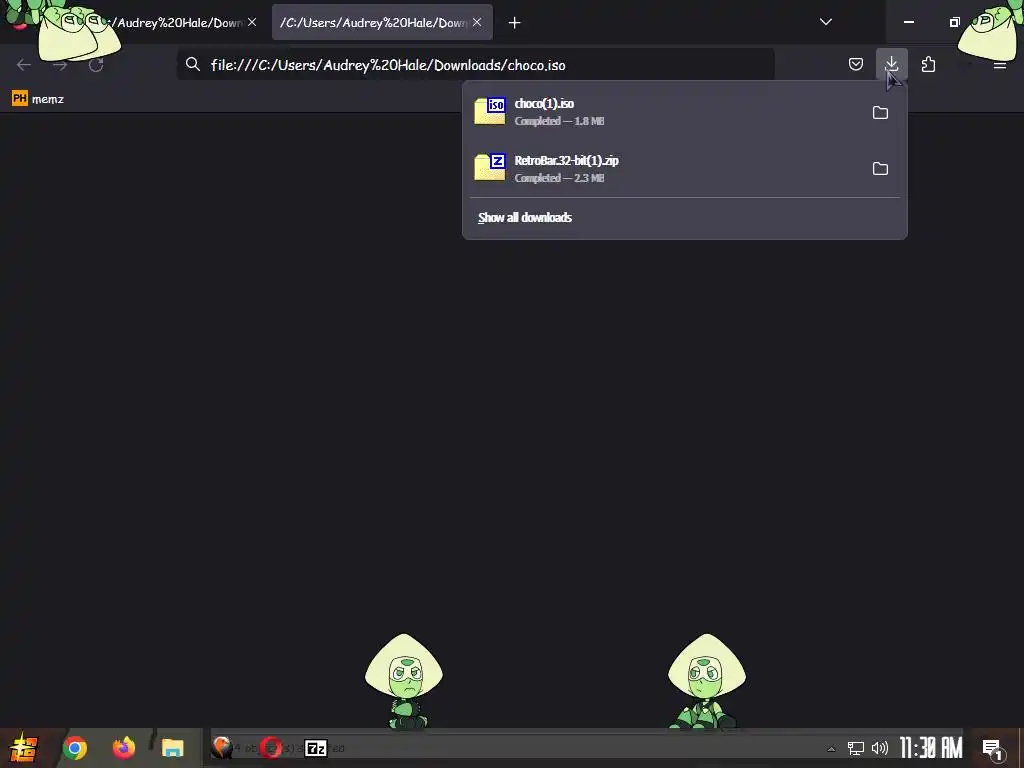Open the Firefox Downloads toolbar button
1024x768 pixels.
(891, 64)
